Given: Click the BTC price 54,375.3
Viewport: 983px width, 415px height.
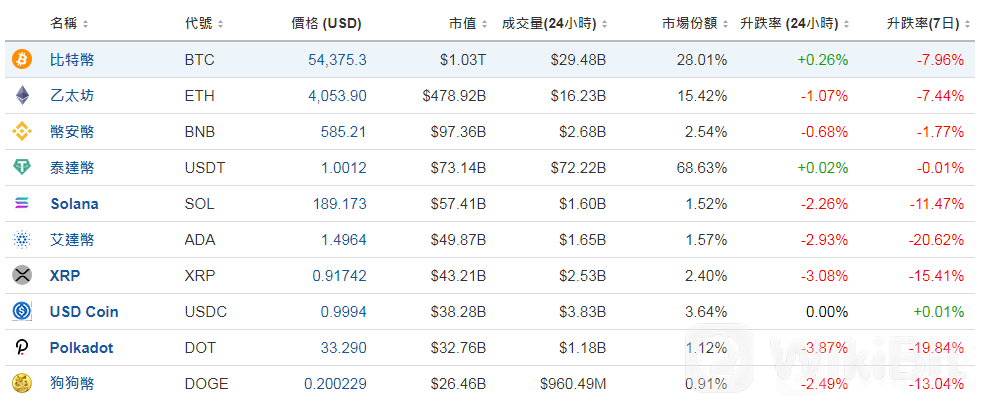Looking at the screenshot, I should [337, 60].
